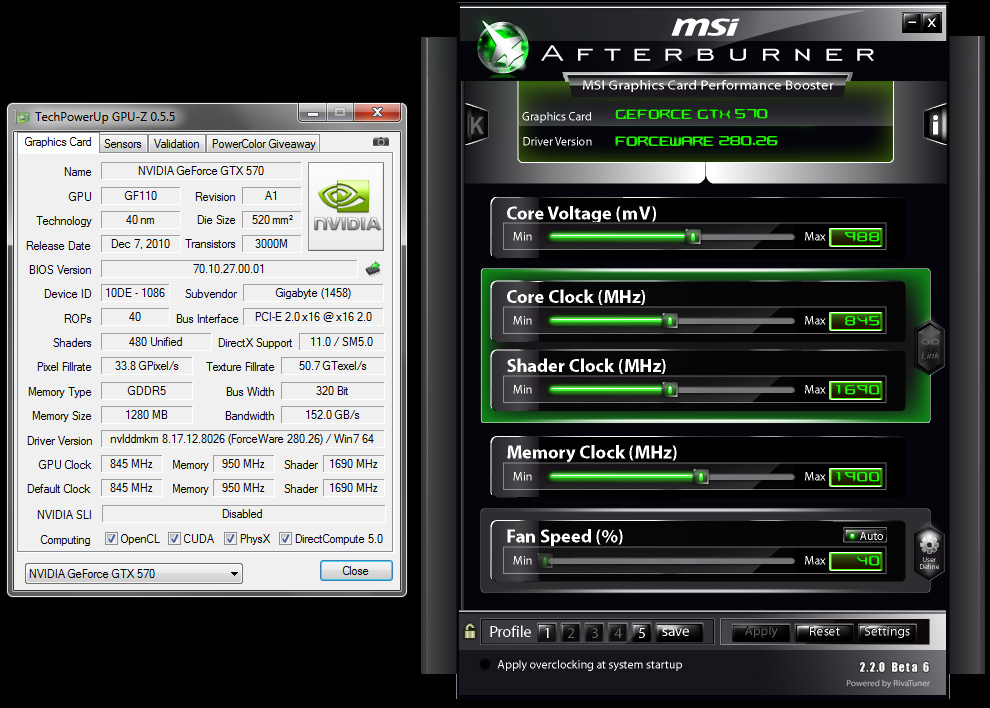Click the GPU-Z title bar app icon

(x=23, y=117)
